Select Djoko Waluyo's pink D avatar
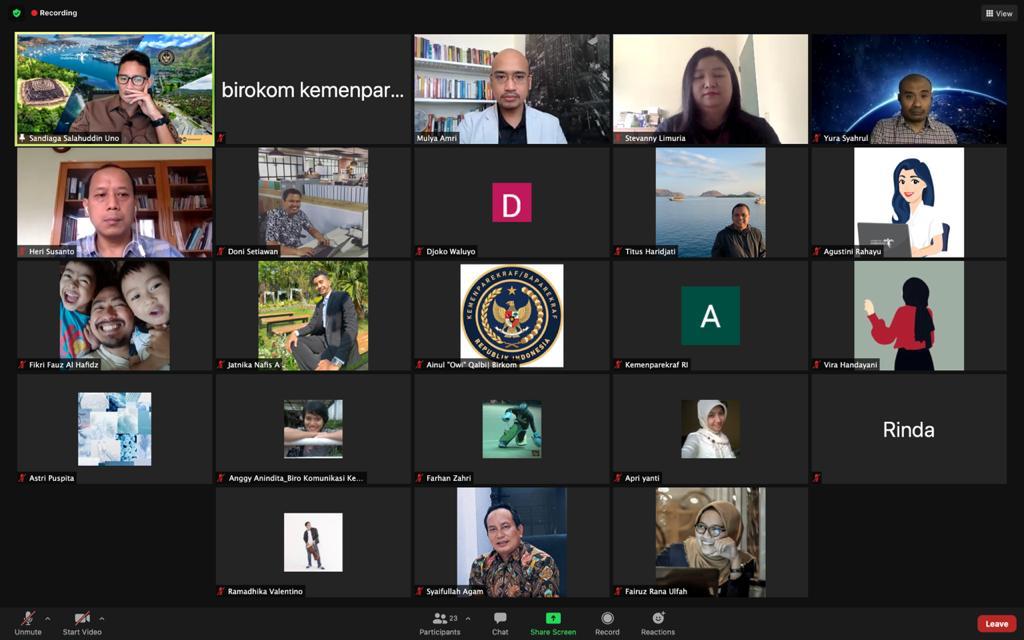The image size is (1024, 640). point(511,203)
